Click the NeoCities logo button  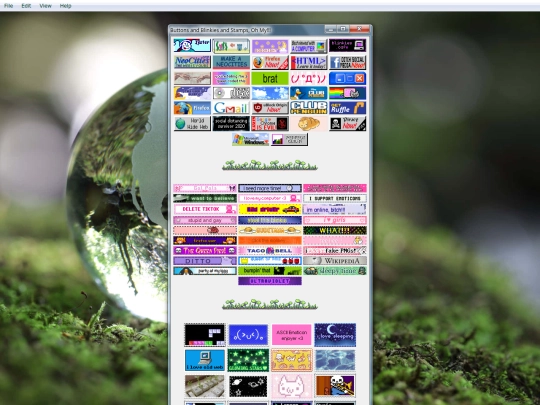pyautogui.click(x=192, y=62)
